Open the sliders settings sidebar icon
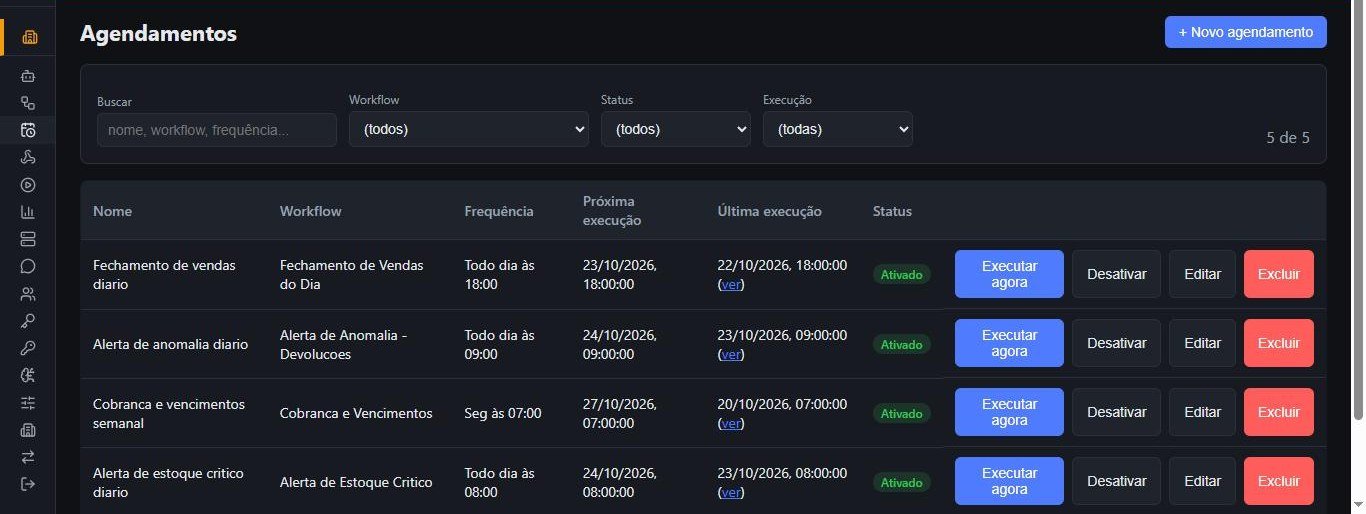 click(x=28, y=403)
